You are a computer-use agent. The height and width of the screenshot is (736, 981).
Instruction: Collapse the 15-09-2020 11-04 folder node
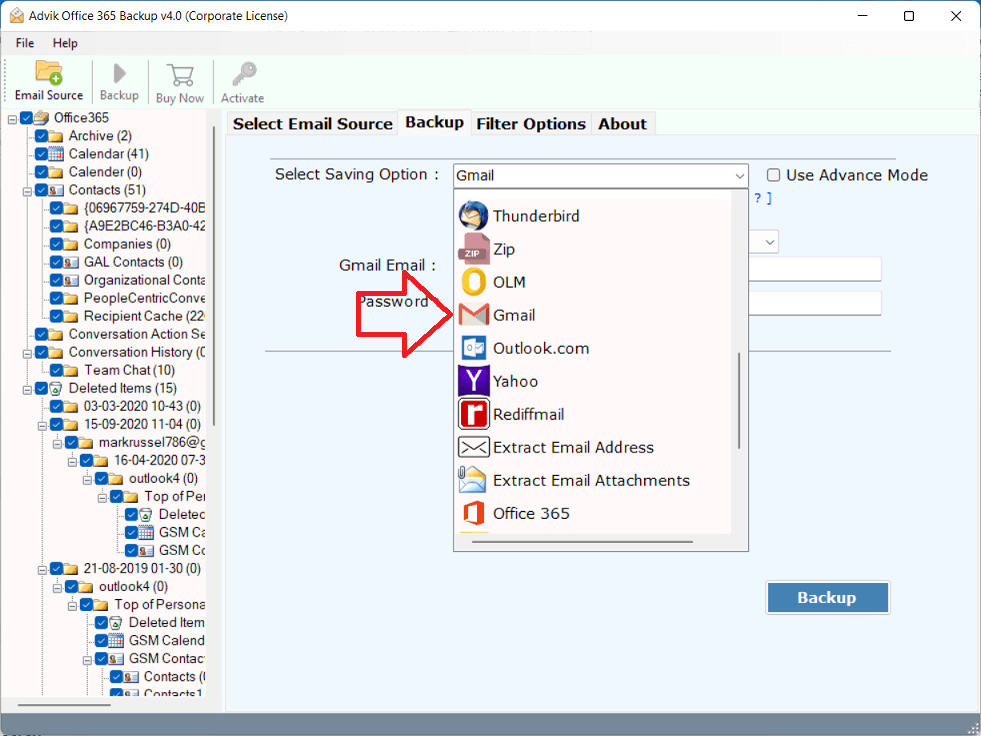42,426
